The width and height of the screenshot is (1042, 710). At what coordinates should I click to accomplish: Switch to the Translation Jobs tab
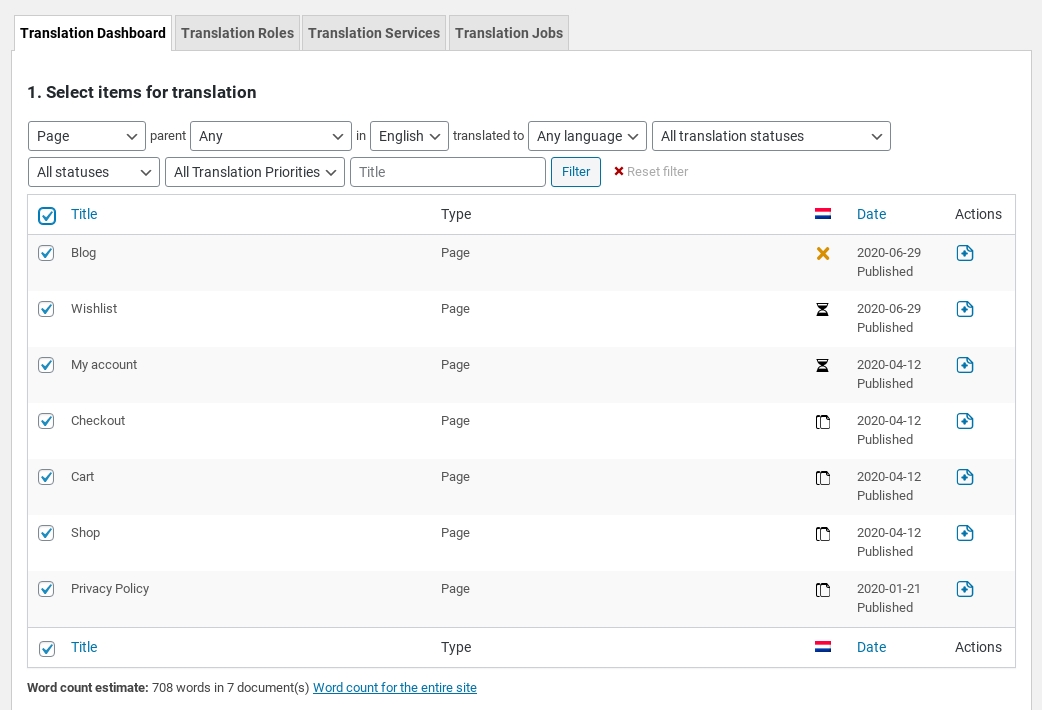(x=508, y=33)
